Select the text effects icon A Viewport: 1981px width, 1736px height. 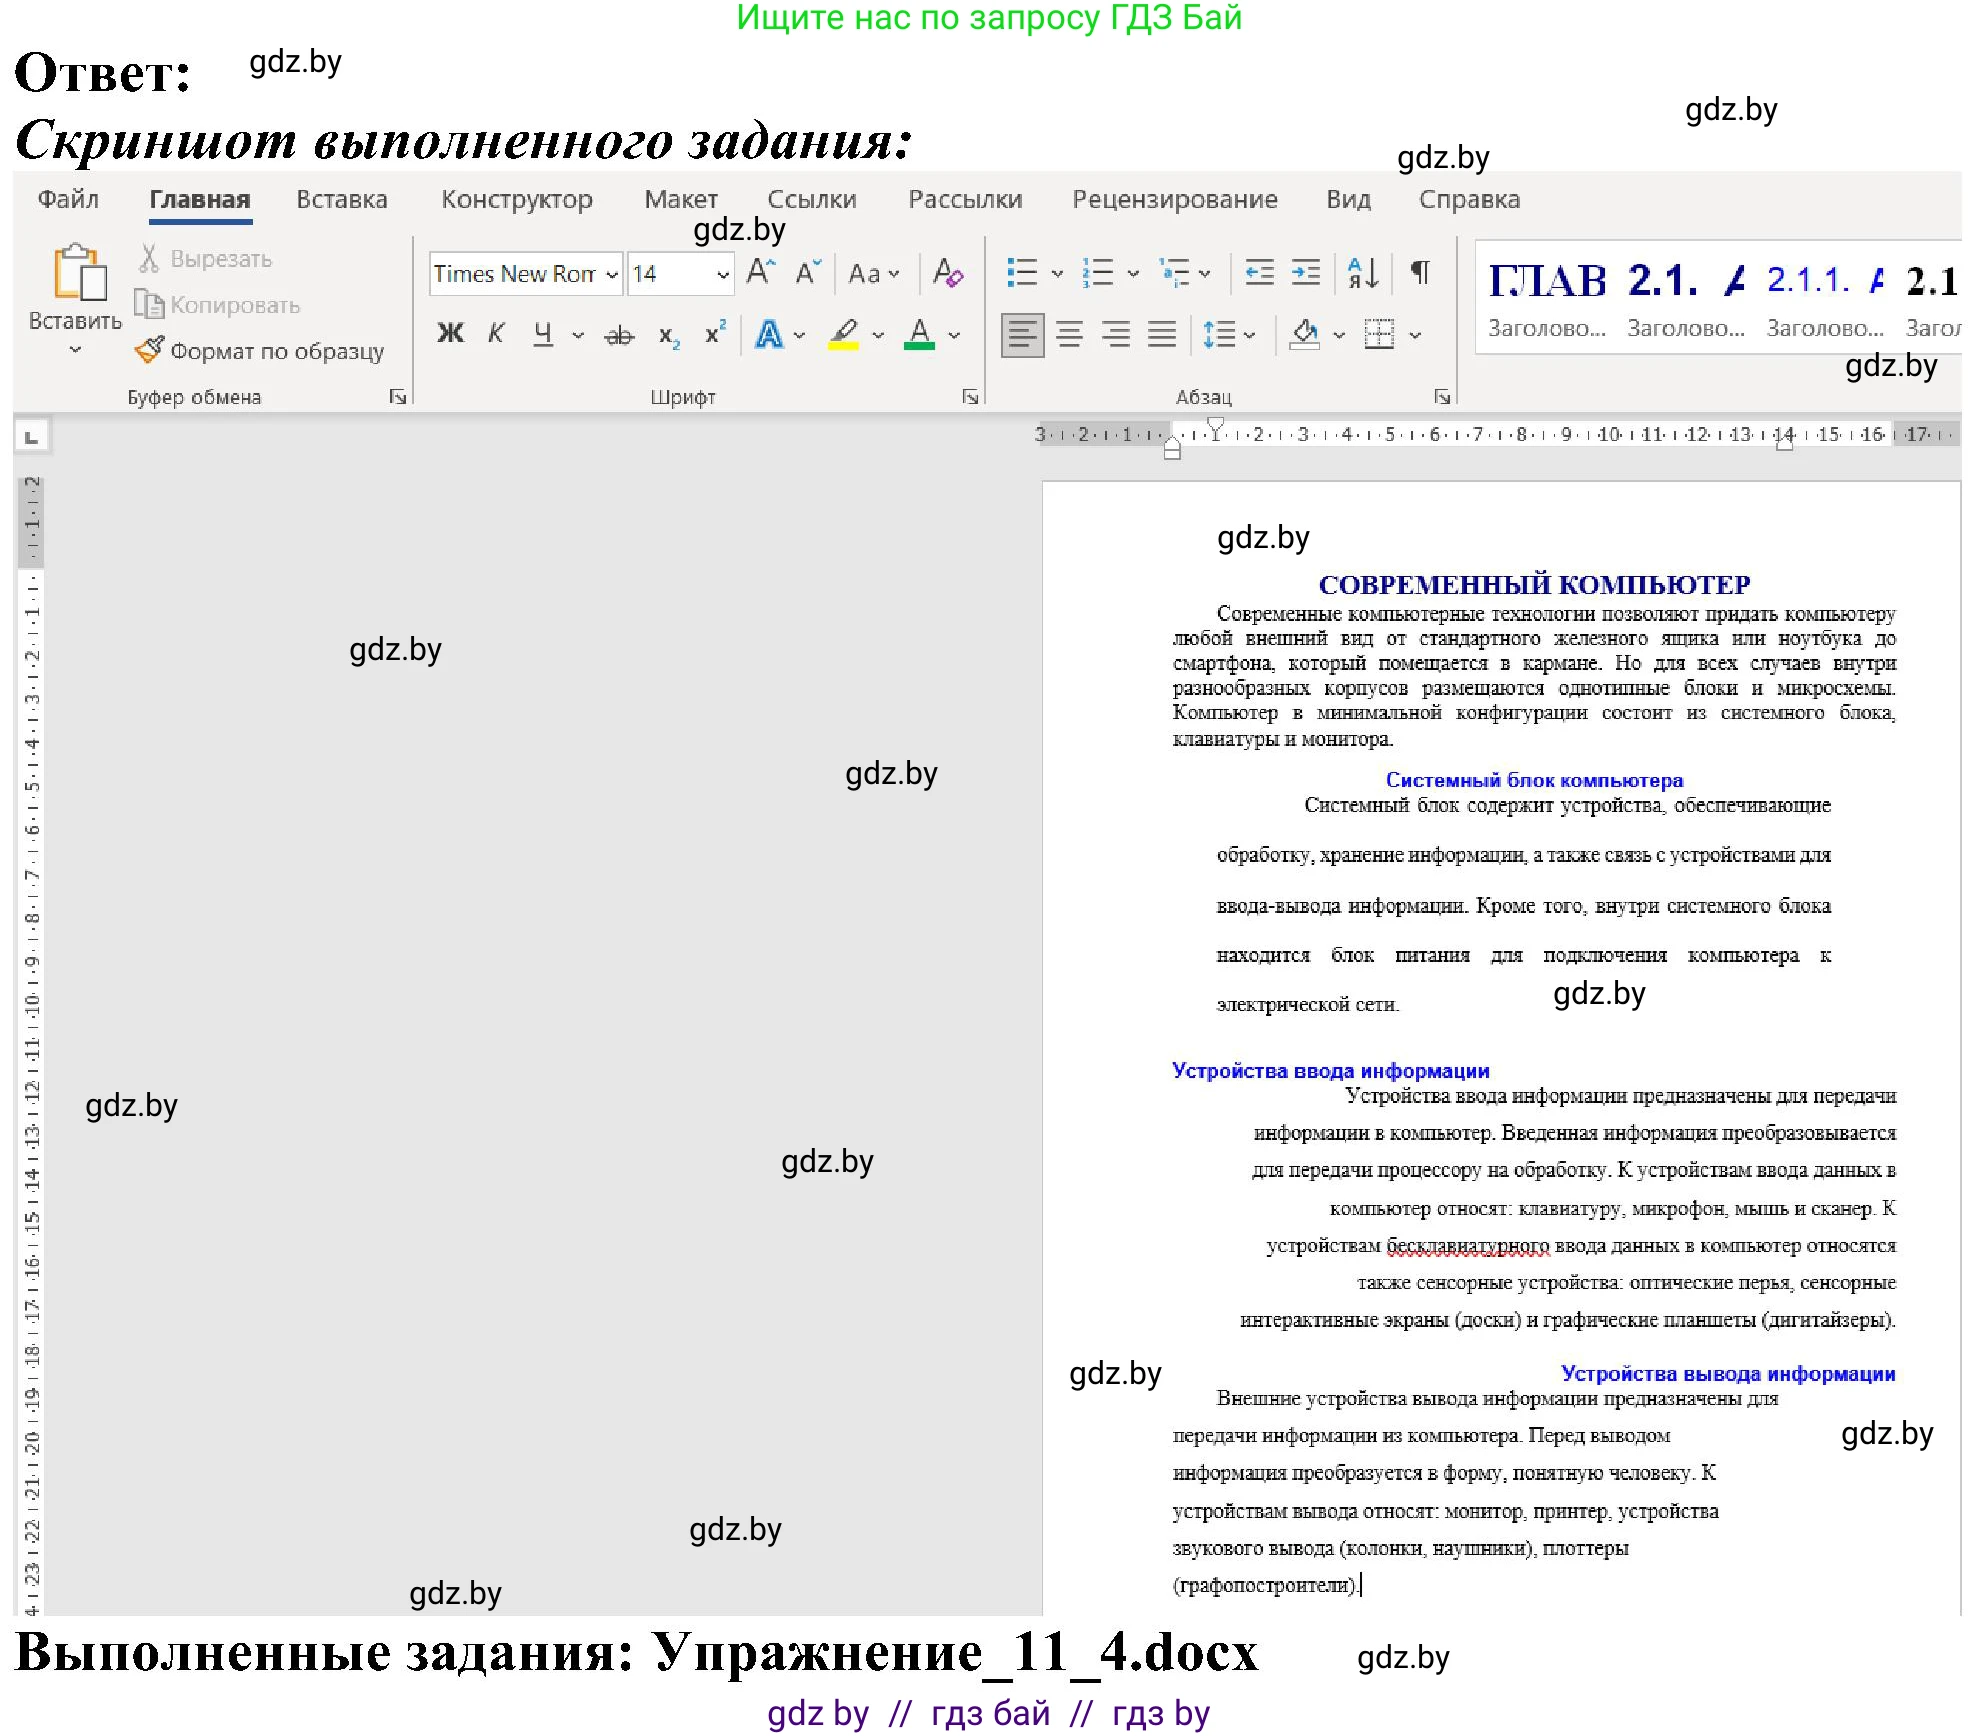tap(770, 334)
